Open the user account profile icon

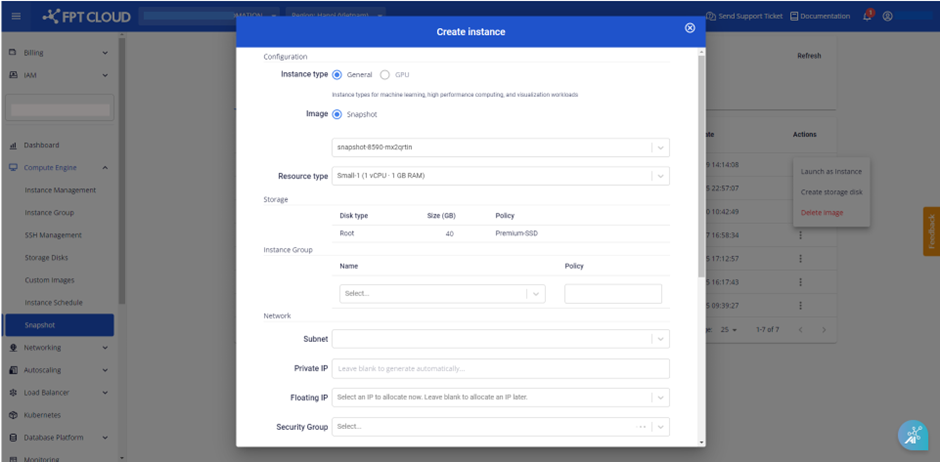pyautogui.click(x=887, y=16)
